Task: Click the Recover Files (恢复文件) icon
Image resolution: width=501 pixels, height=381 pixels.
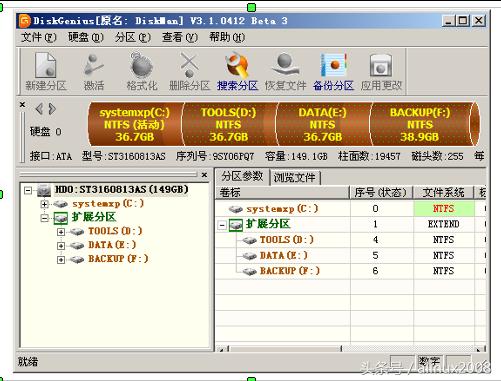Action: pos(285,65)
